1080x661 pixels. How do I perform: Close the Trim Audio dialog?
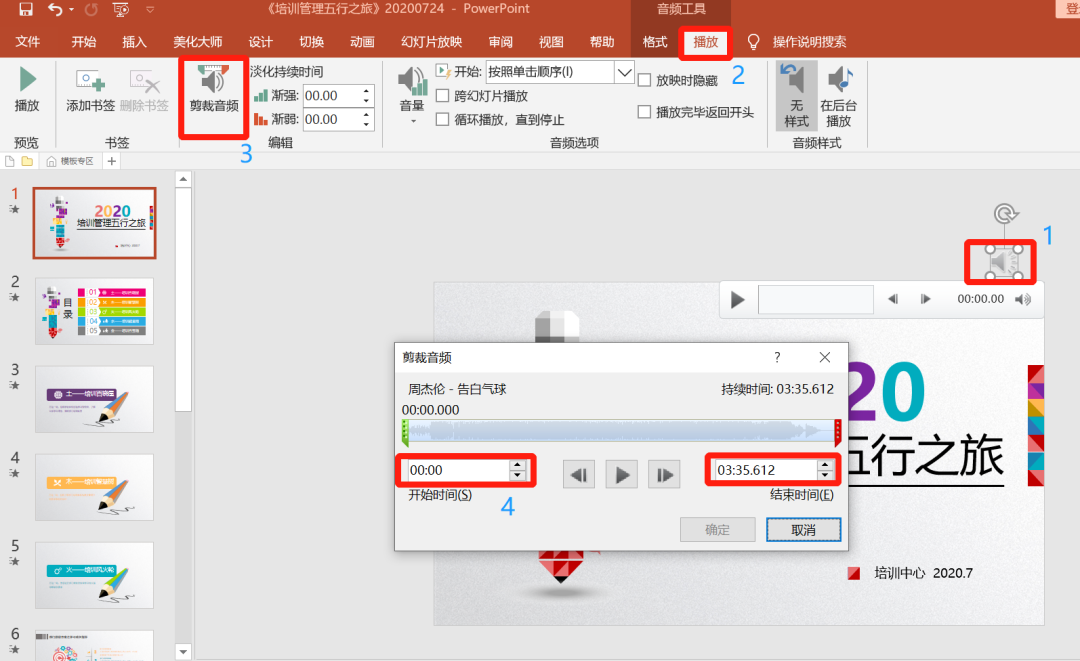pos(824,357)
